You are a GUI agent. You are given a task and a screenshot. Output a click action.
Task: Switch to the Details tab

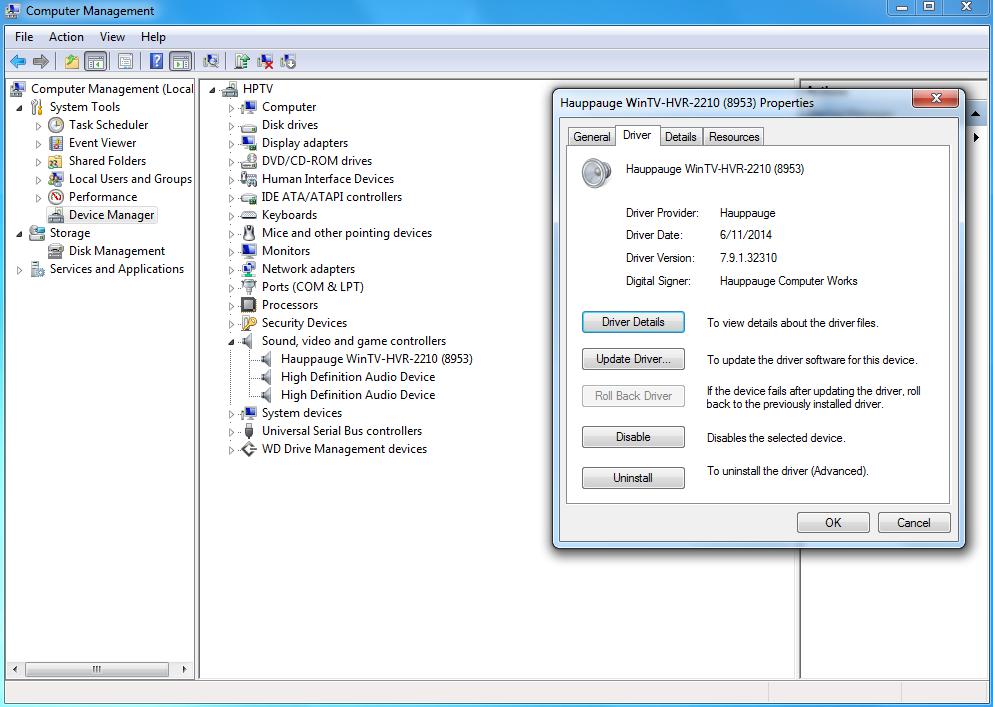click(680, 137)
